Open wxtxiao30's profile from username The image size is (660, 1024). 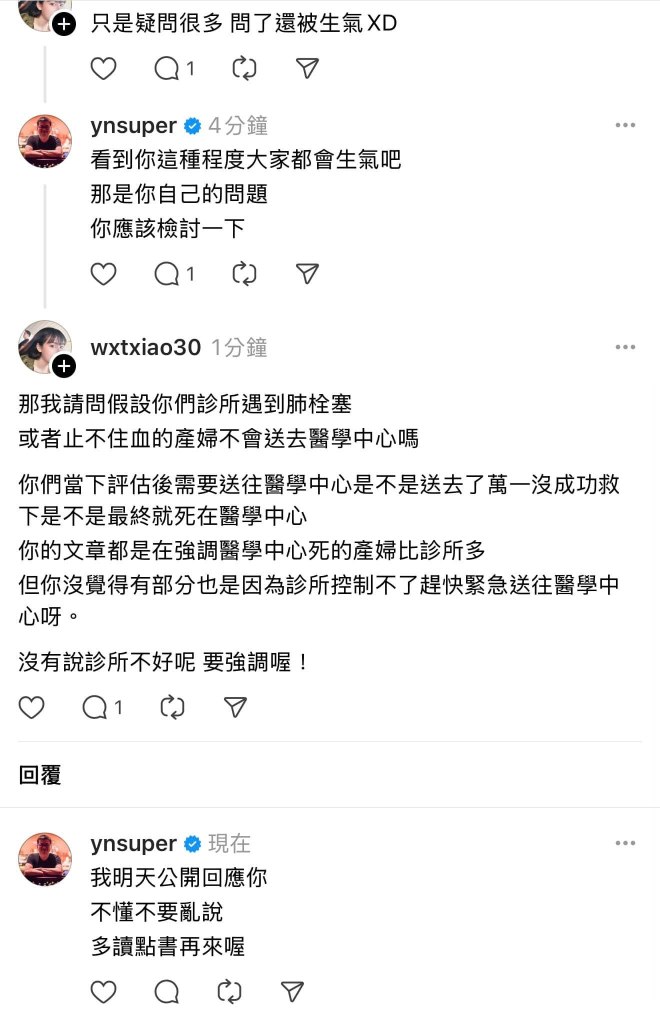coord(145,348)
